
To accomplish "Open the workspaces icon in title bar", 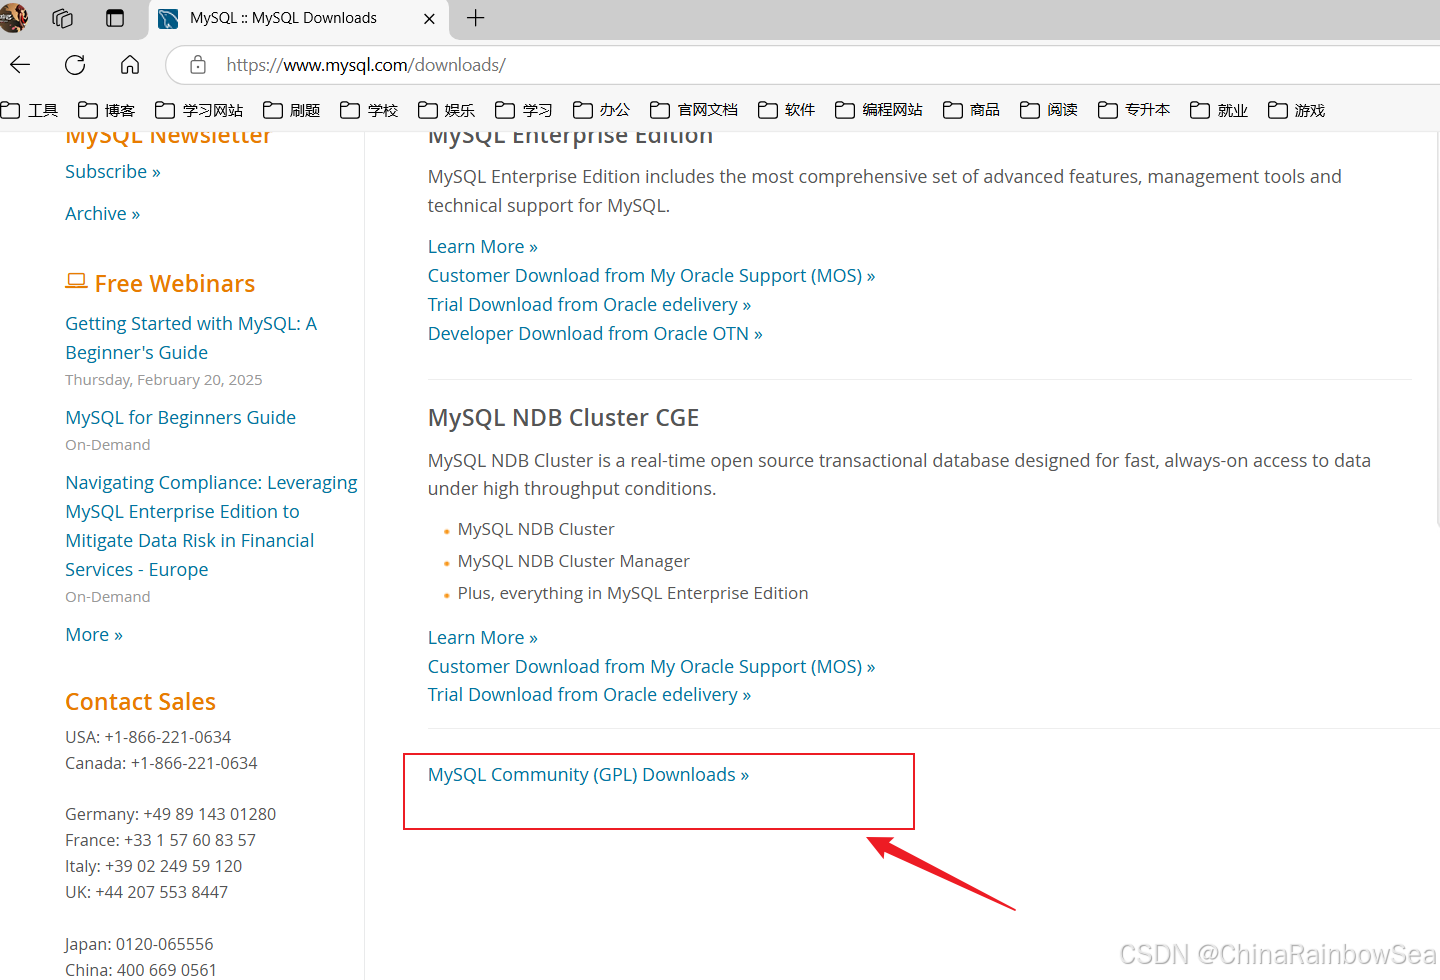I will tap(63, 18).
